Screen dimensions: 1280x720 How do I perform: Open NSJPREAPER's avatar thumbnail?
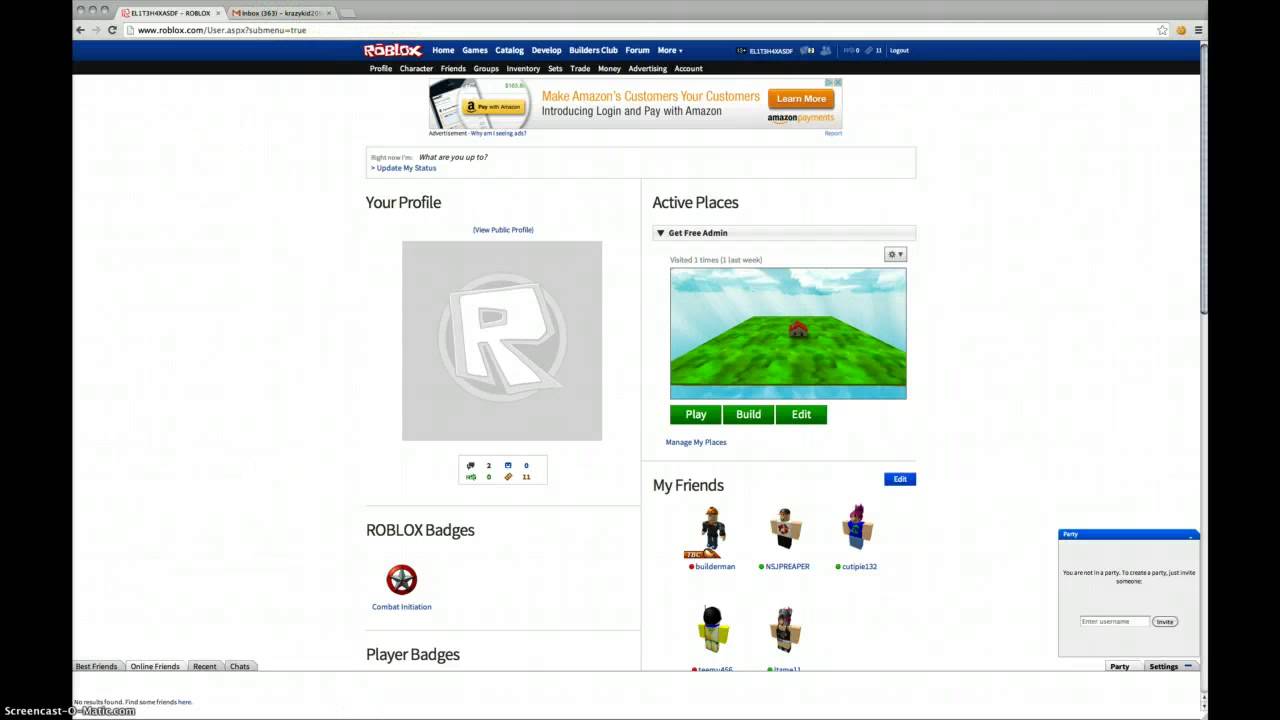[x=785, y=529]
